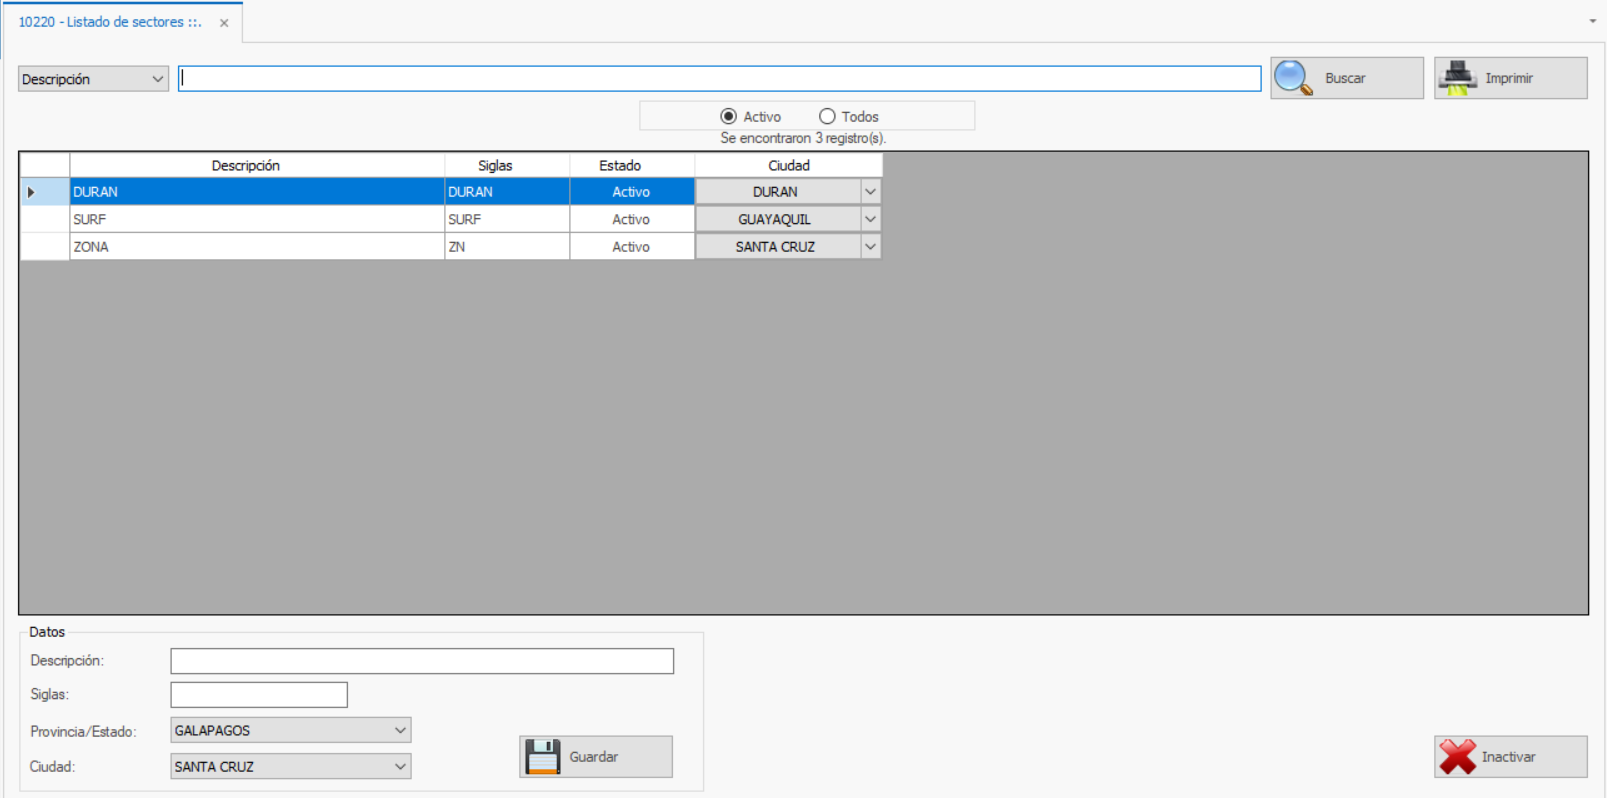The width and height of the screenshot is (1607, 798).
Task: Open the Ciudad SANTA CRUZ dropdown in Datos
Action: 400,767
